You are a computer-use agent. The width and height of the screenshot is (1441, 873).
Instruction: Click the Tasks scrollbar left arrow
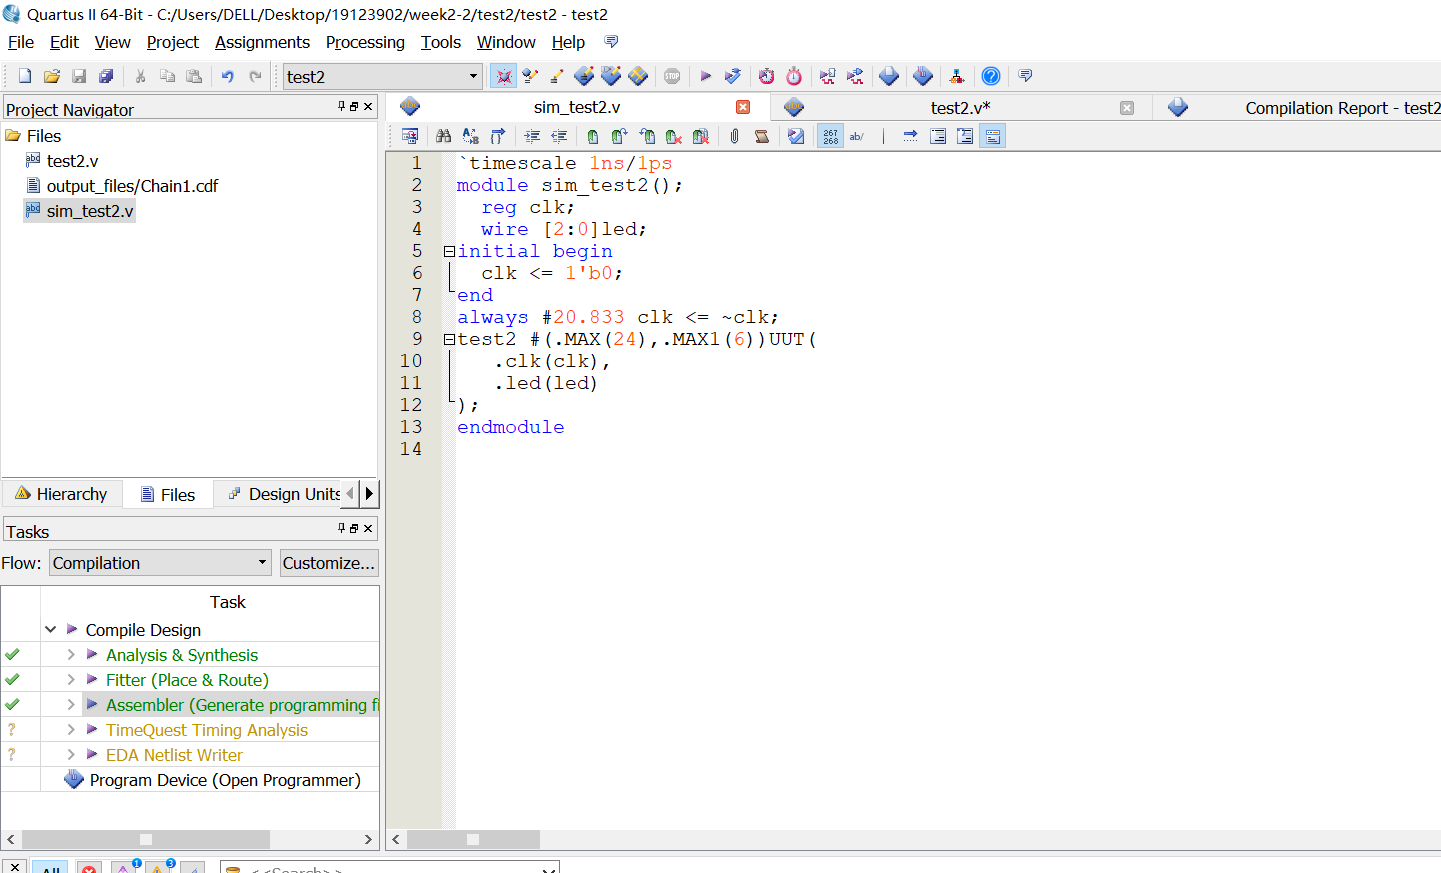10,839
